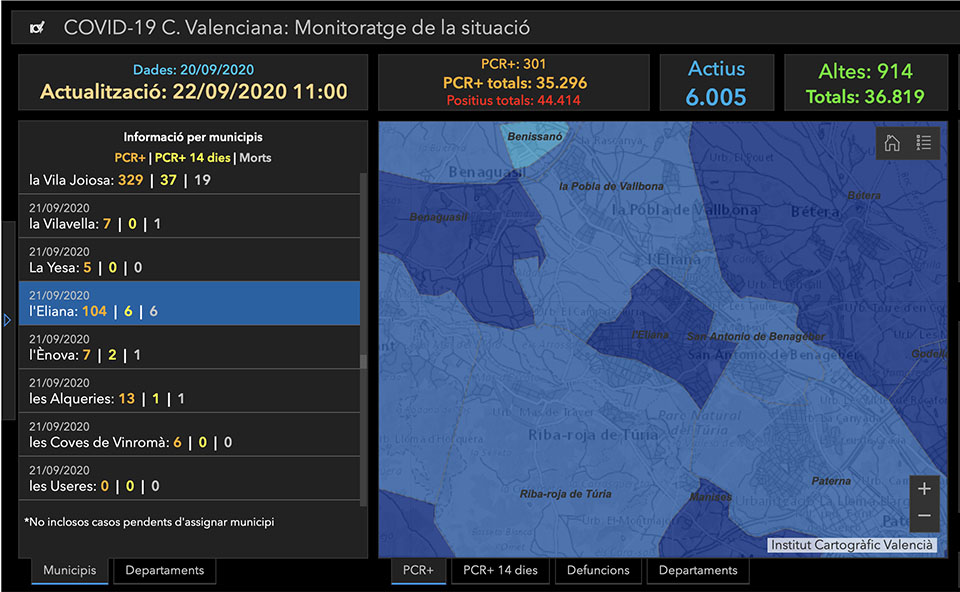Switch map to PCR+ 14 dies tab
This screenshot has width=960, height=592.
(x=500, y=570)
